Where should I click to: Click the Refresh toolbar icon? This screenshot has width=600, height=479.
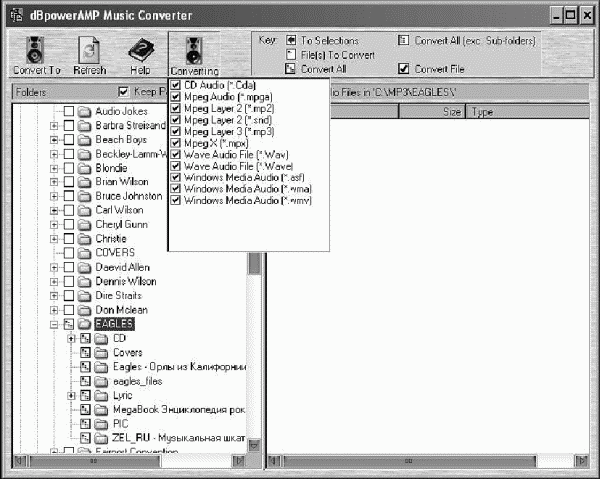click(x=89, y=50)
